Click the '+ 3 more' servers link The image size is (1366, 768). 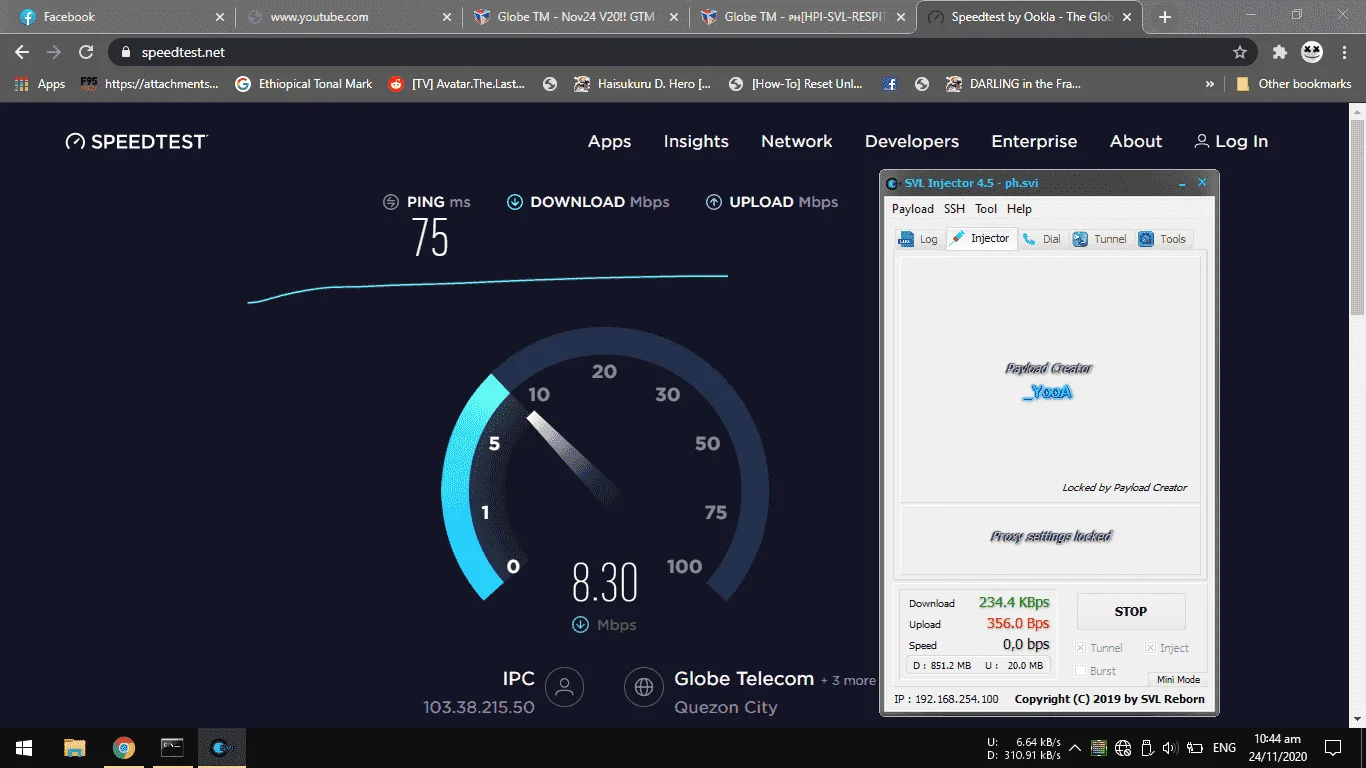click(x=848, y=681)
